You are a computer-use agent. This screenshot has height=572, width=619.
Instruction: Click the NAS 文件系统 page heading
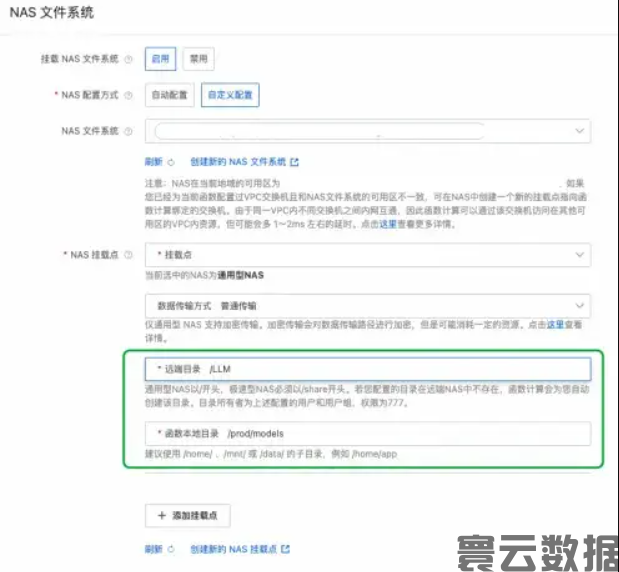point(52,13)
